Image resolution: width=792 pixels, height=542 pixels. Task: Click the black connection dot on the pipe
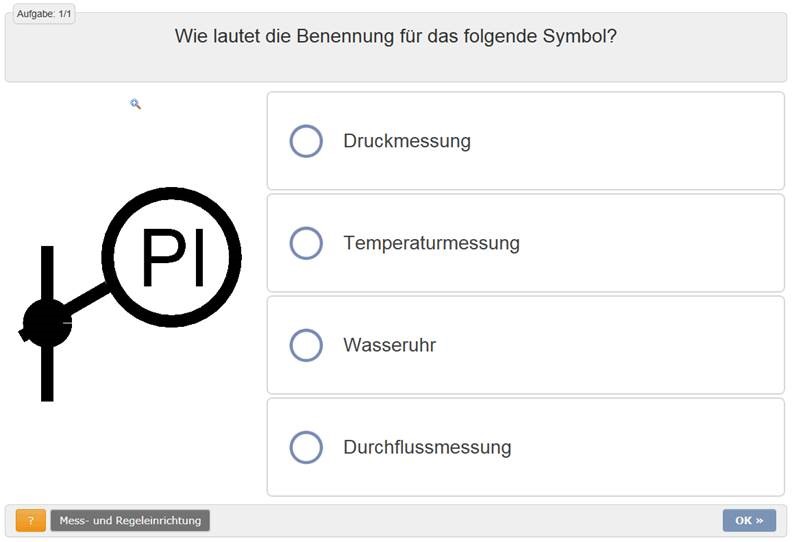(46, 323)
